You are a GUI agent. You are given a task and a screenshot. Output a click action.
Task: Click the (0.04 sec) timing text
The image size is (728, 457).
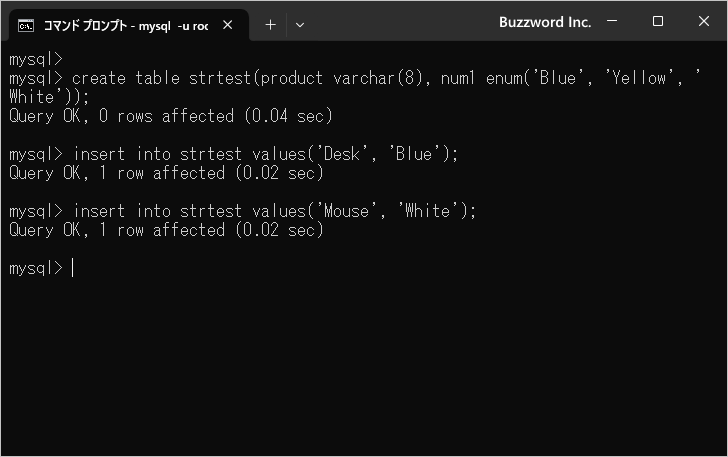coord(288,116)
